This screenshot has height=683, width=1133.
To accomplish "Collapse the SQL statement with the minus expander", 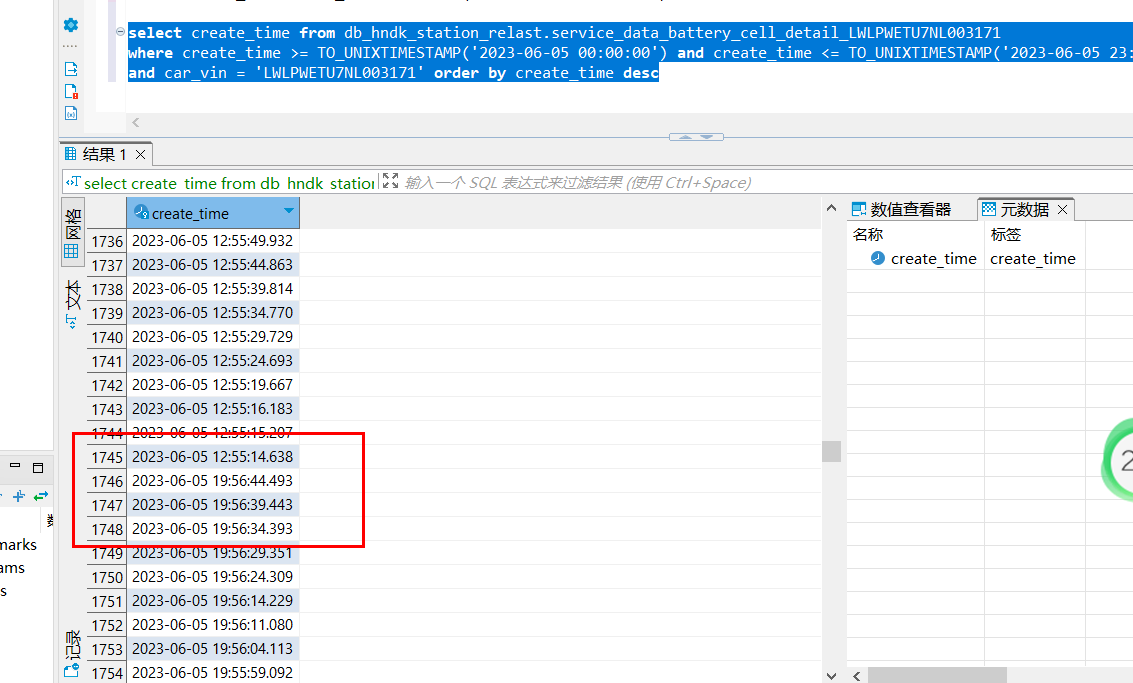I will (119, 31).
